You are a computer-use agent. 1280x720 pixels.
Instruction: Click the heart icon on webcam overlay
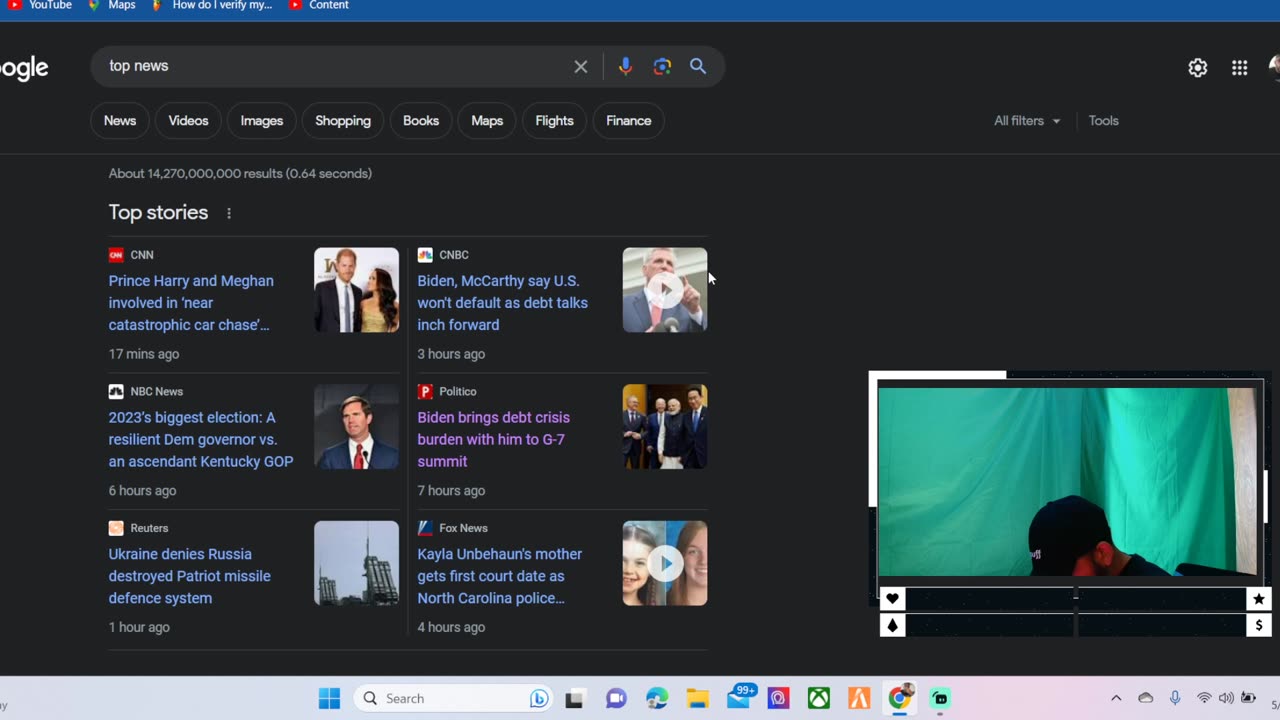click(x=892, y=599)
